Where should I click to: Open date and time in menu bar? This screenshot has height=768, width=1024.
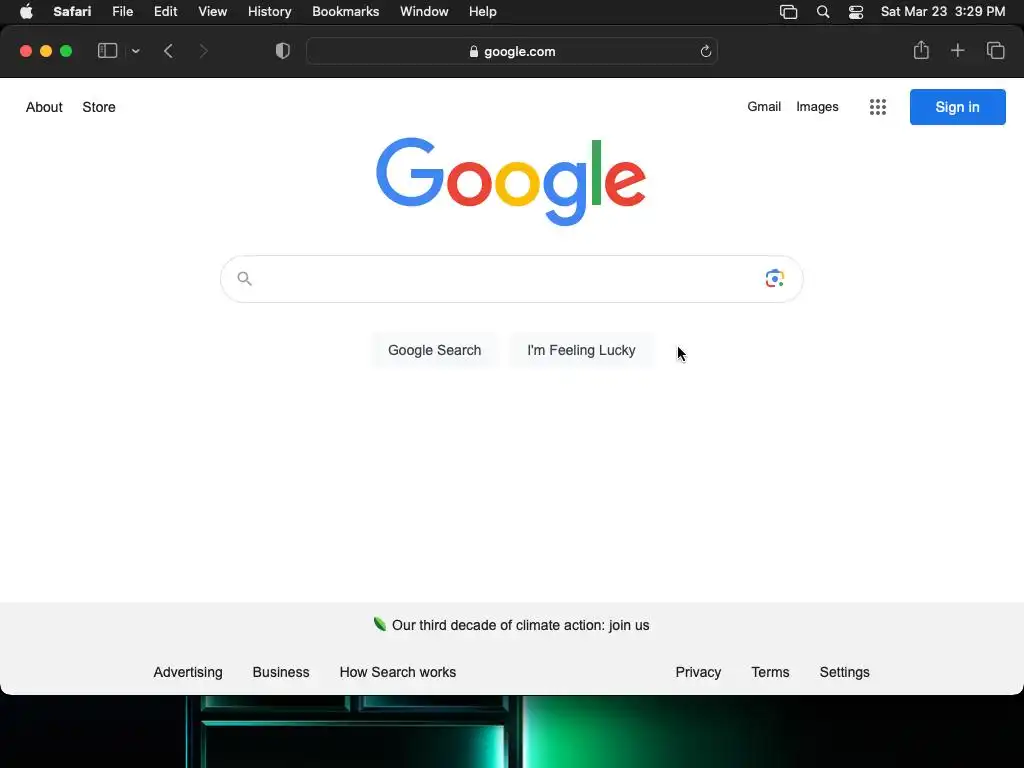click(942, 12)
